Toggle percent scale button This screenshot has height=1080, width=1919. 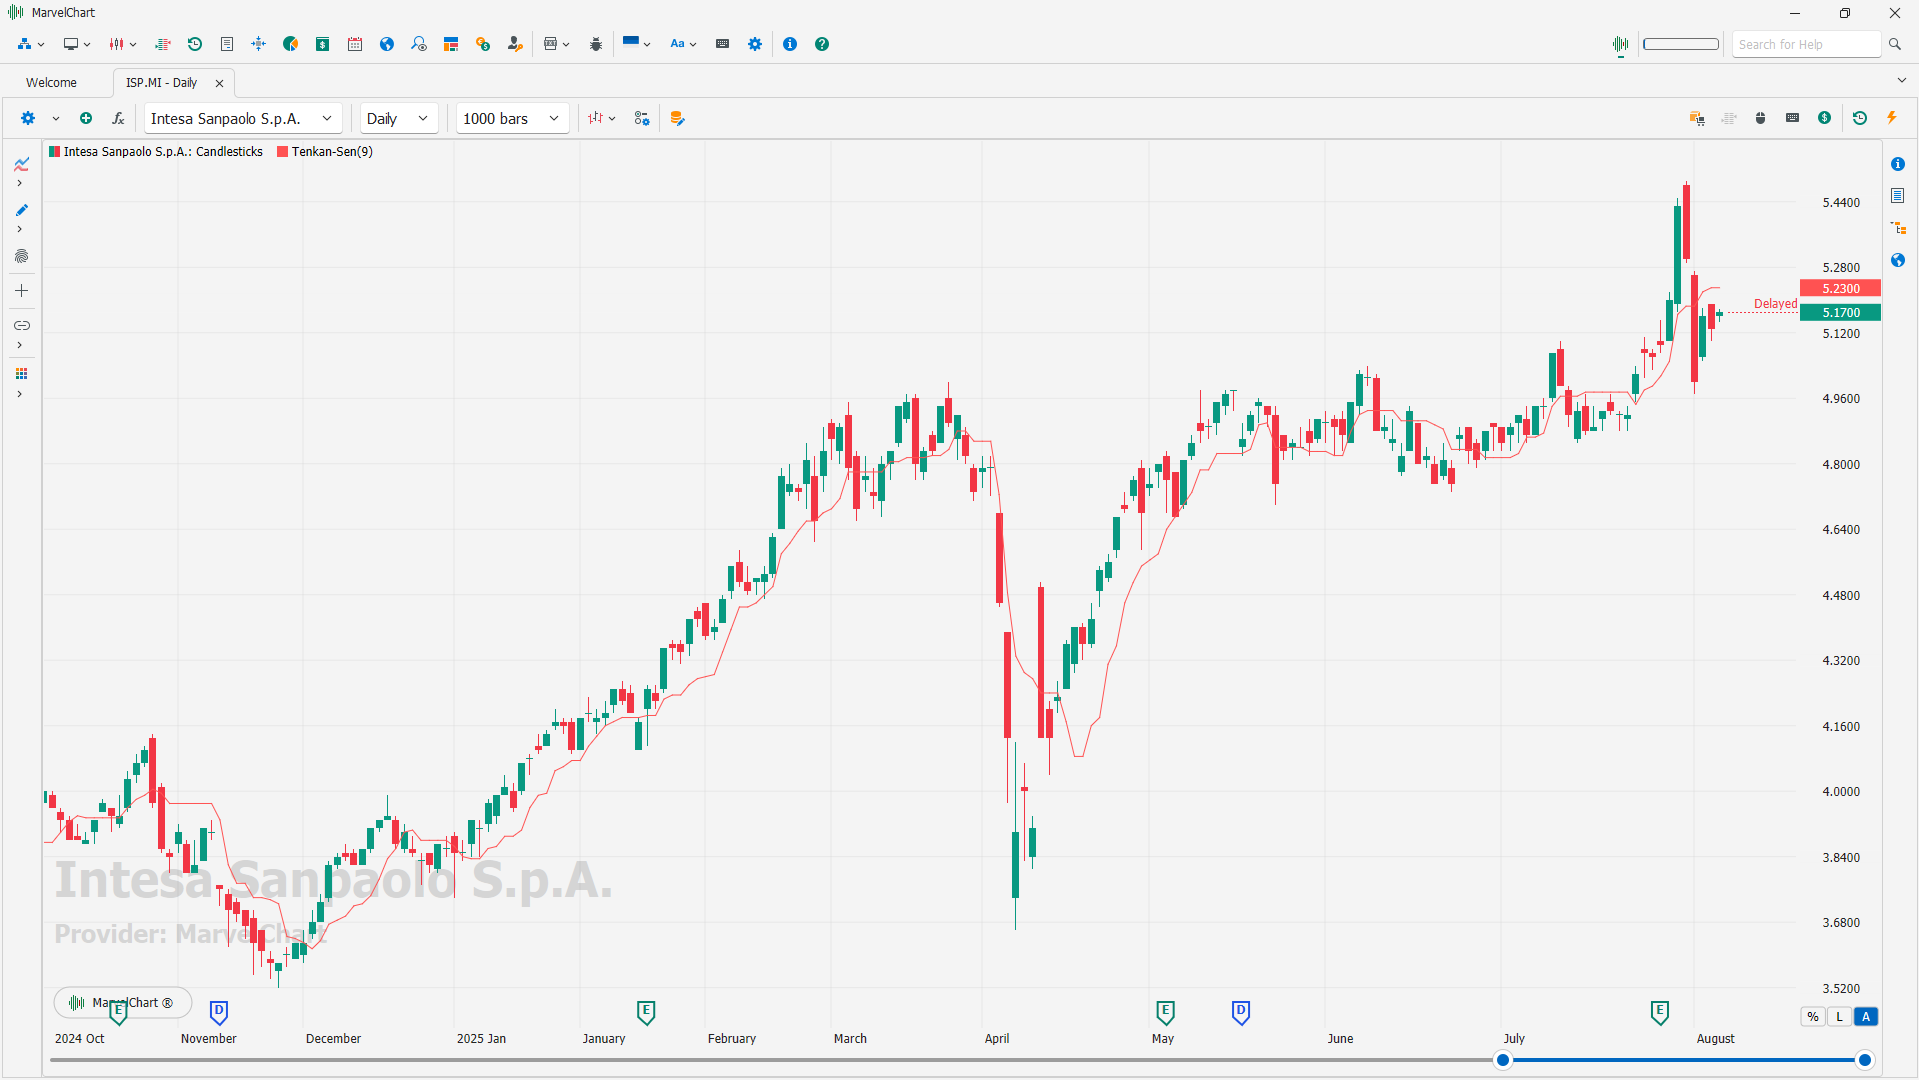point(1813,1017)
